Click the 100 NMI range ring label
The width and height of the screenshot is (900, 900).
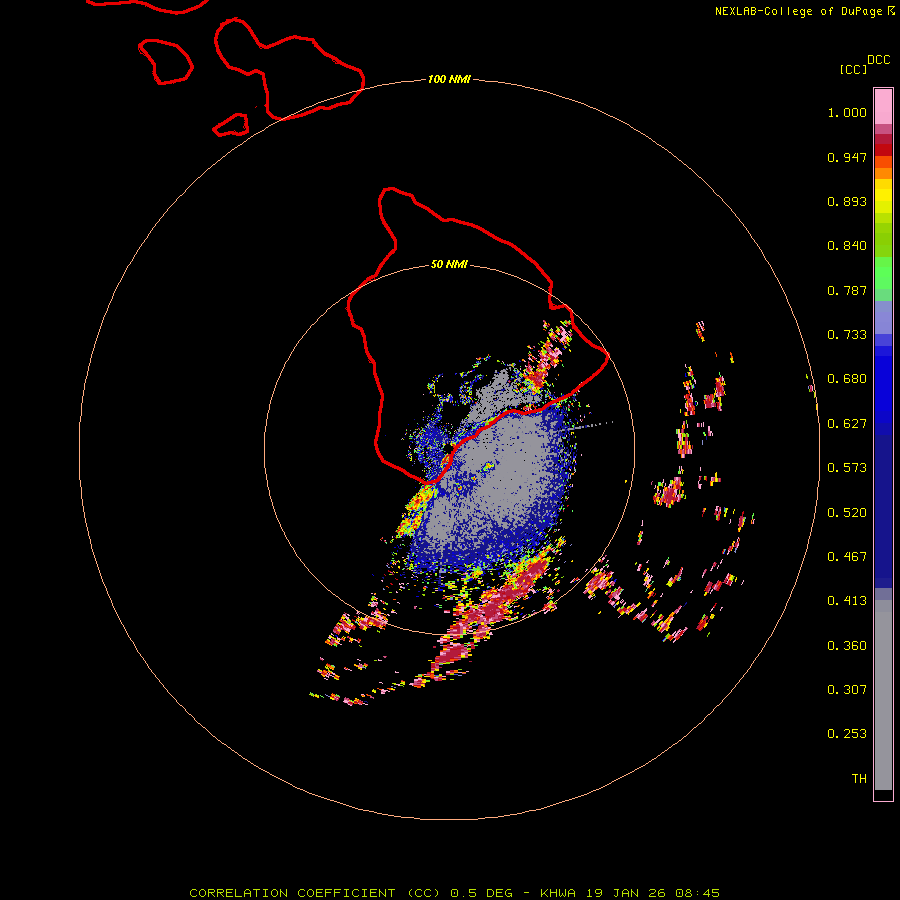449,79
